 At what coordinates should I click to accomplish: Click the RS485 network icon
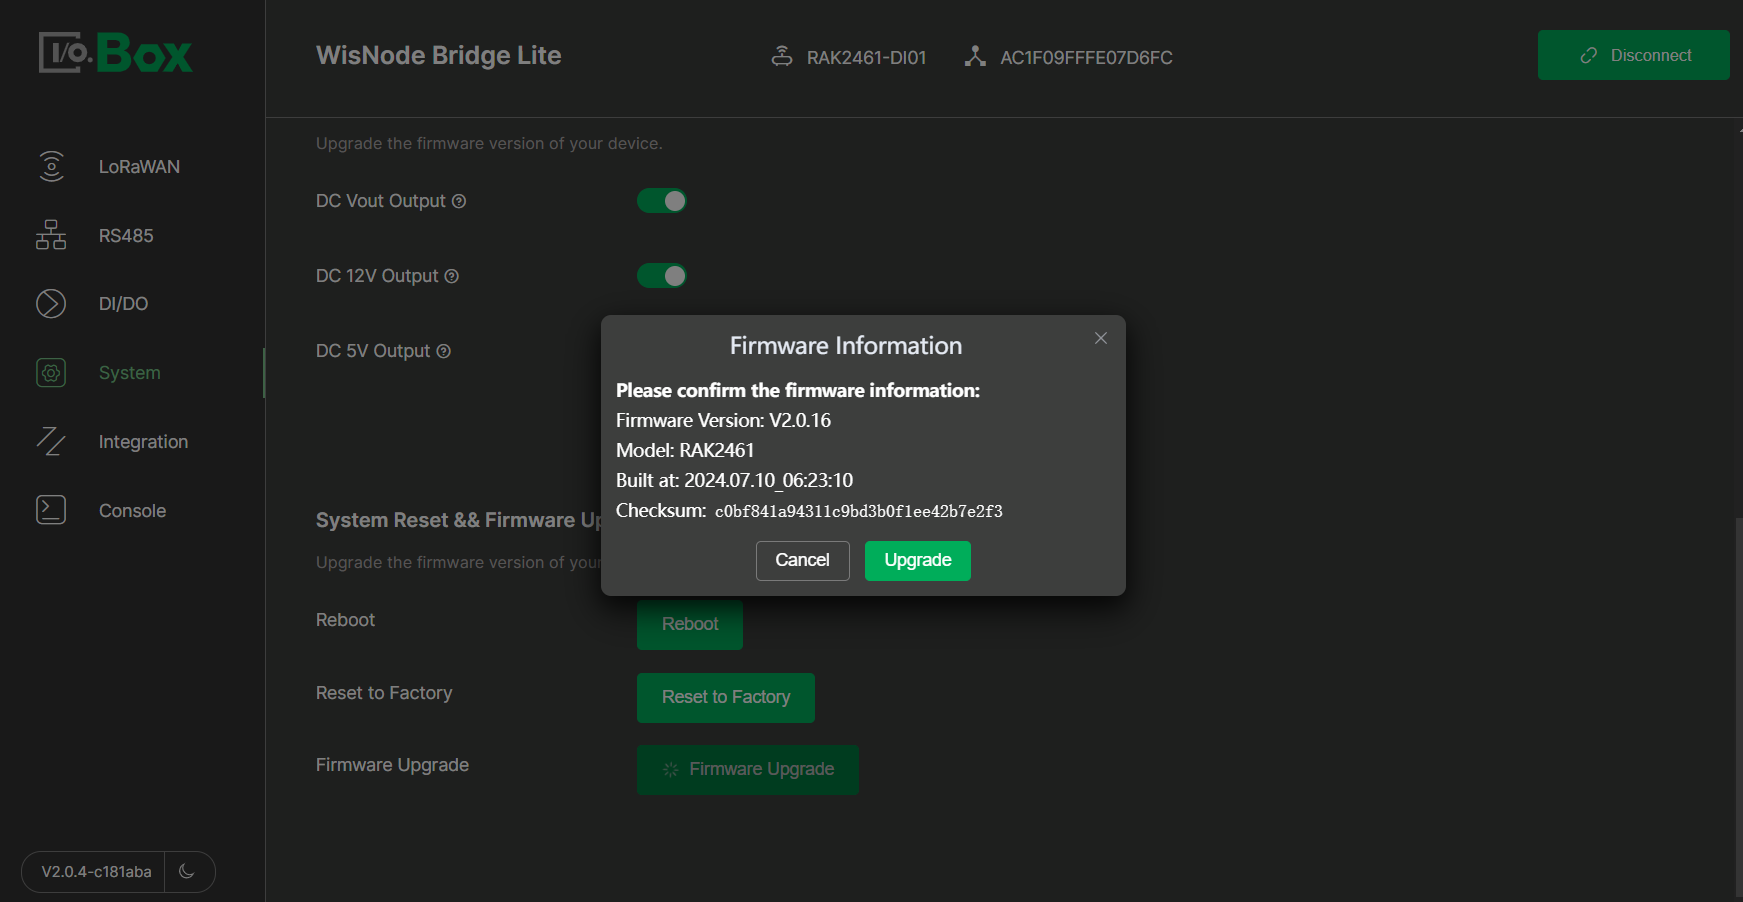point(51,235)
